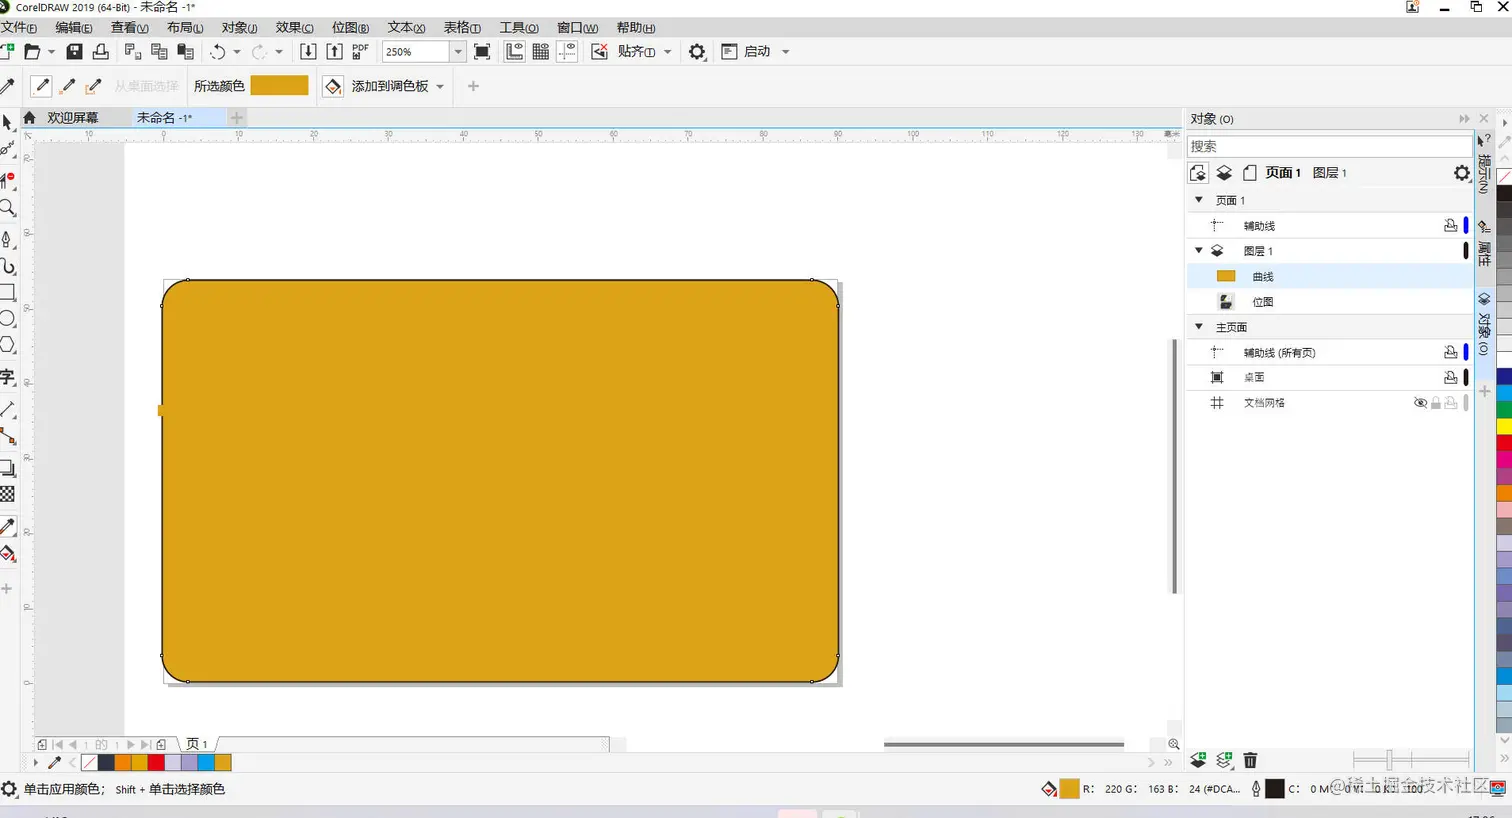1512x818 pixels.
Task: Click the new layer icon at Objects panel bottom
Action: (x=1198, y=761)
